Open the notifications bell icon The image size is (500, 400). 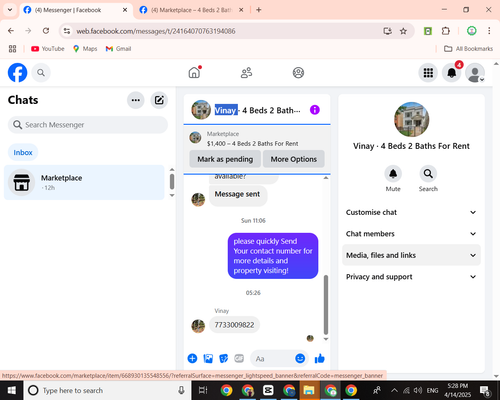pyautogui.click(x=452, y=73)
